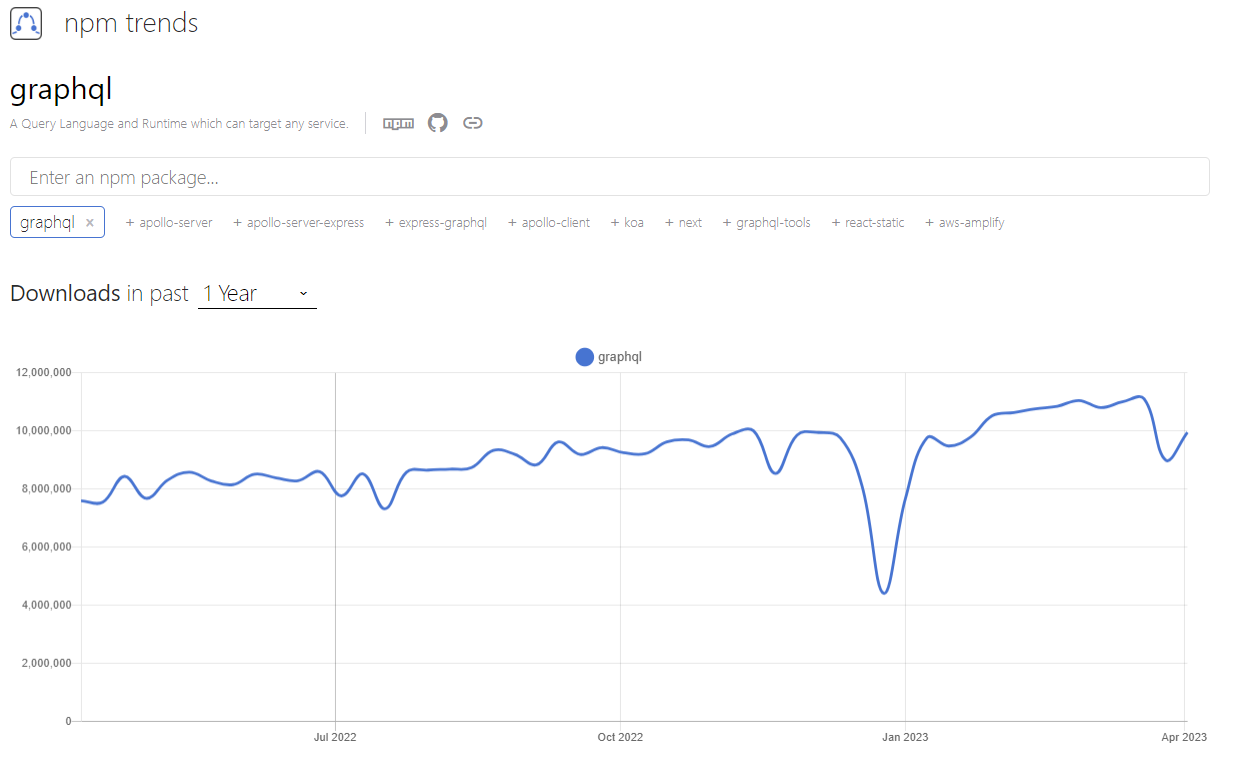Image resolution: width=1244 pixels, height=783 pixels.
Task: Add apollo-client to comparison
Action: coord(549,223)
